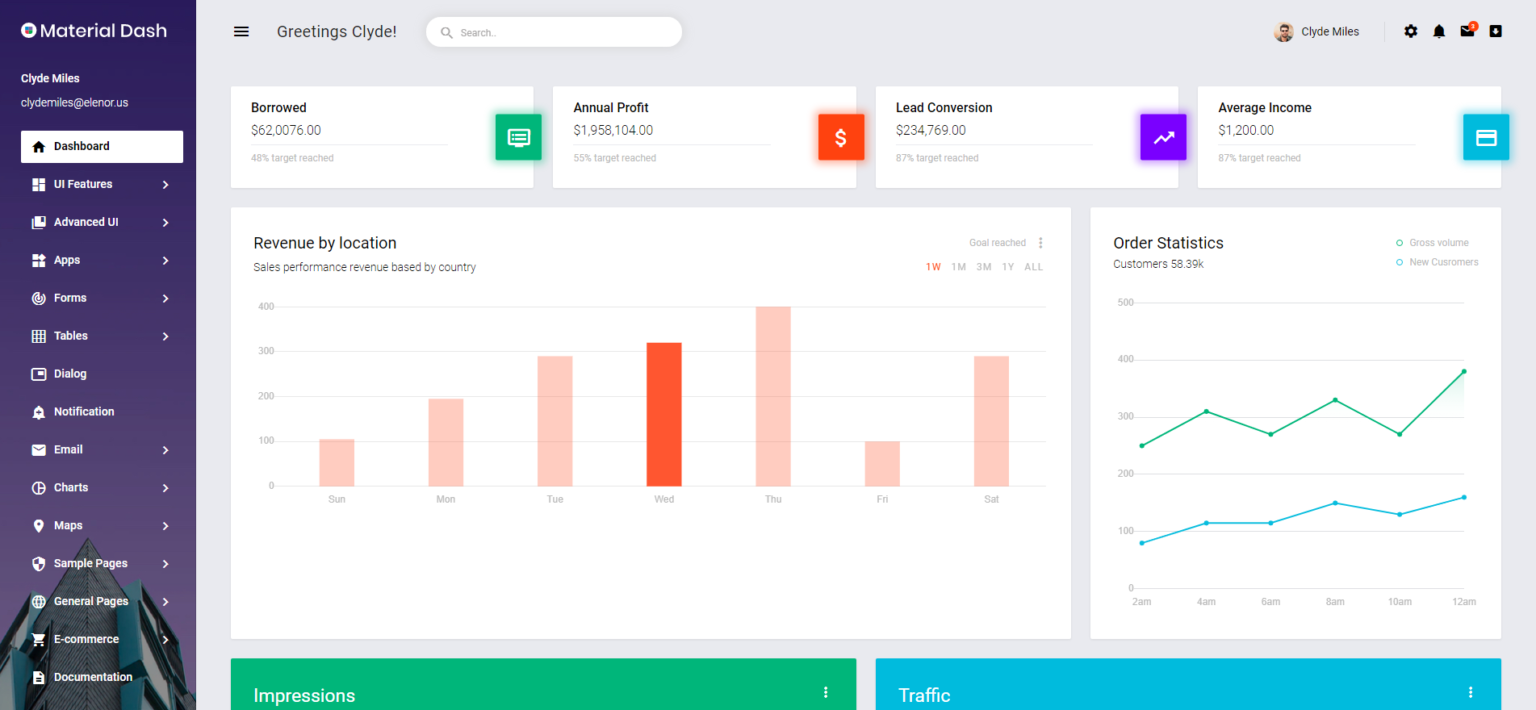Viewport: 1536px width, 710px height.
Task: Click the green message icon on Borrowed card
Action: coord(518,137)
